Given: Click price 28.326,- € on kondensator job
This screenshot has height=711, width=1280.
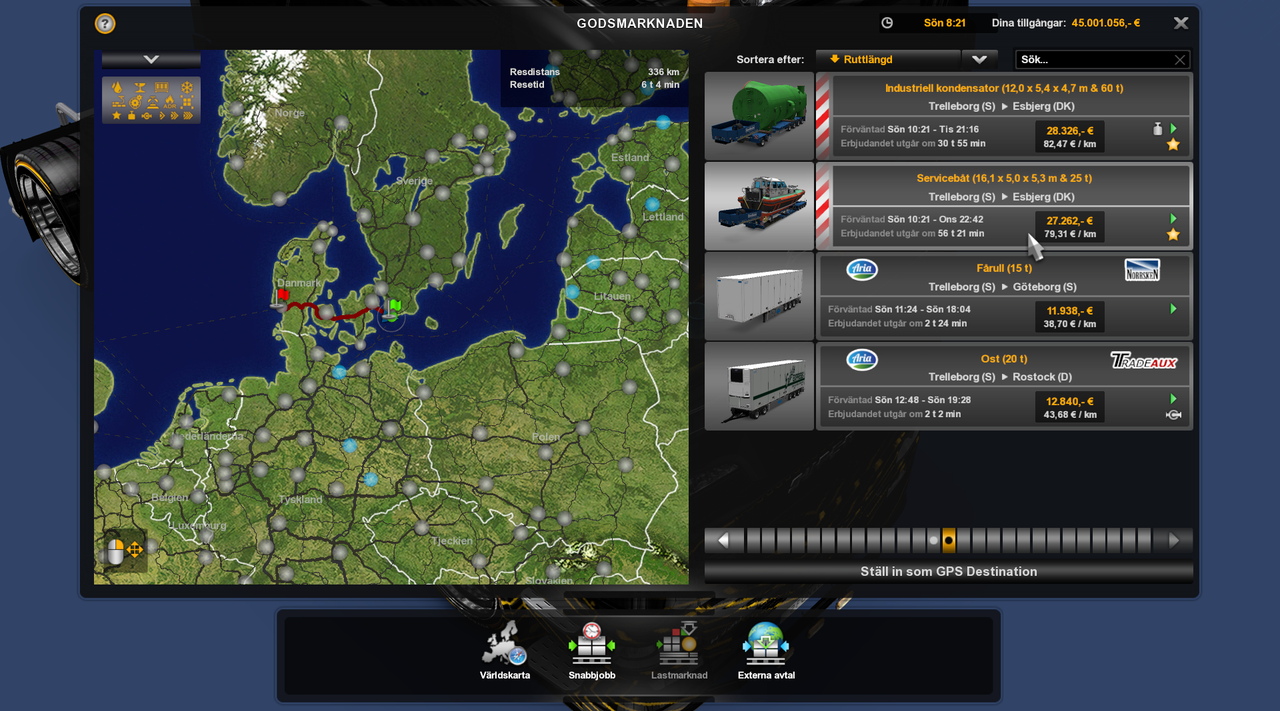Looking at the screenshot, I should 1069,131.
